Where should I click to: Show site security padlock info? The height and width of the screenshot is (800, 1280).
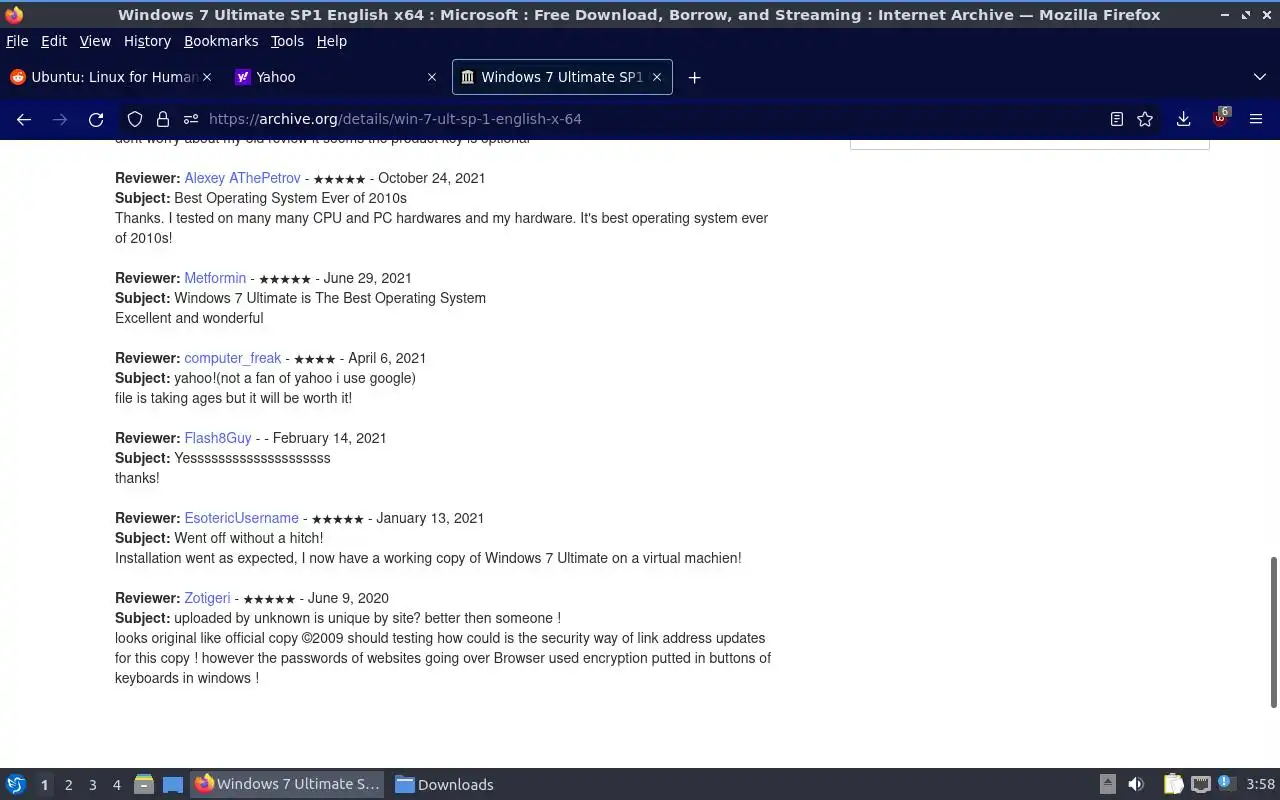coord(163,119)
